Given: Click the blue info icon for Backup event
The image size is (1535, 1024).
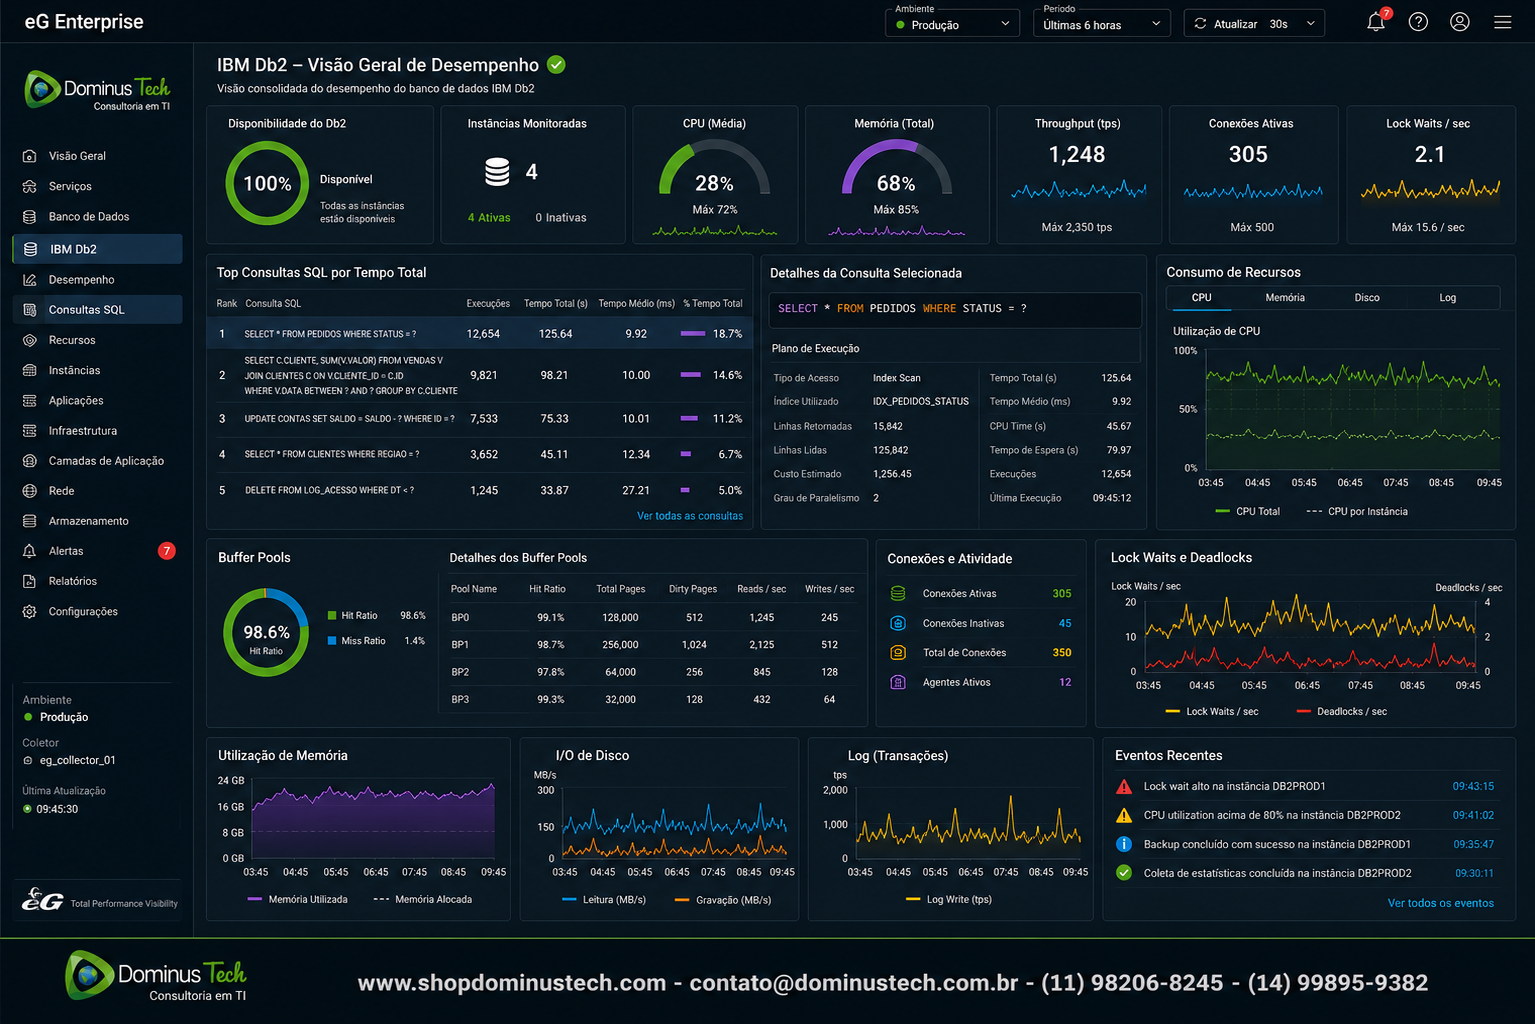Looking at the screenshot, I should [1124, 844].
